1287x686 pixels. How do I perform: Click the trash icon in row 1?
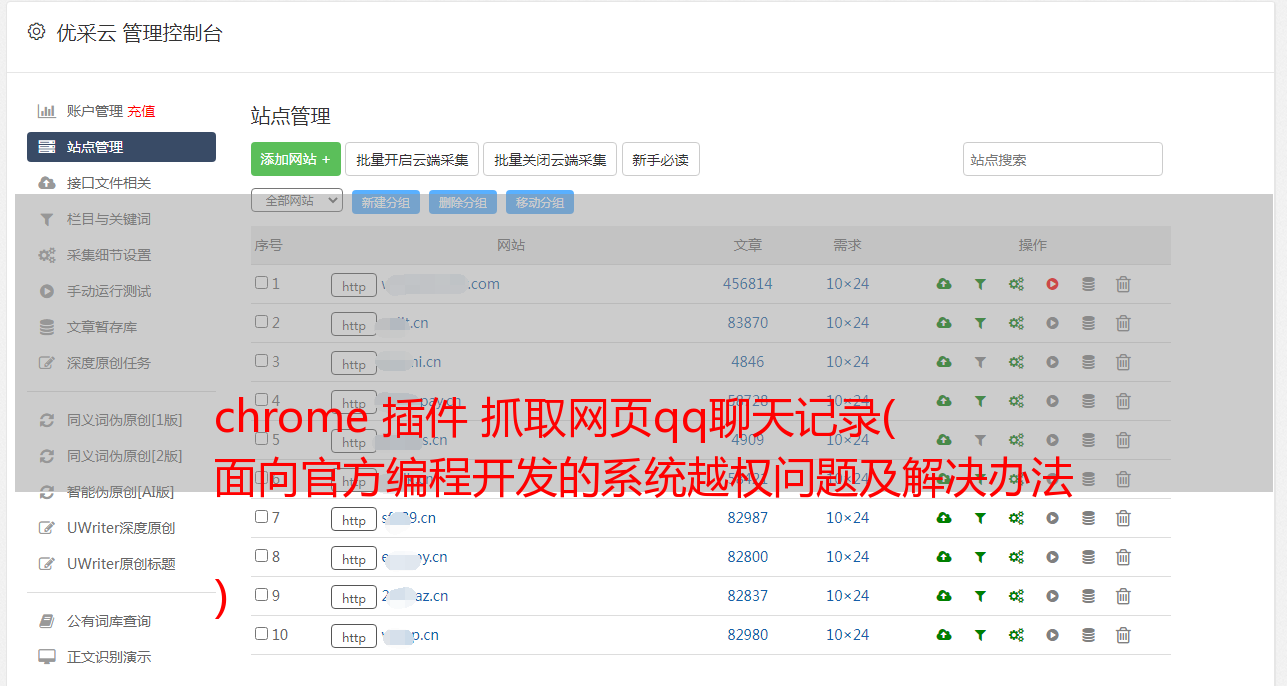(x=1123, y=284)
